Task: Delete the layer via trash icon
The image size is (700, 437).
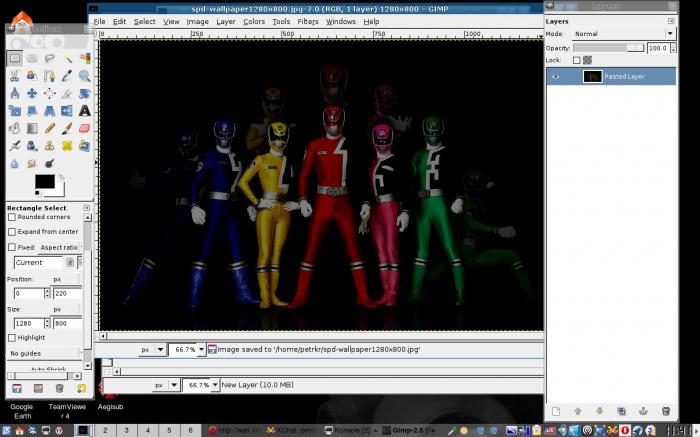Action: (666, 411)
